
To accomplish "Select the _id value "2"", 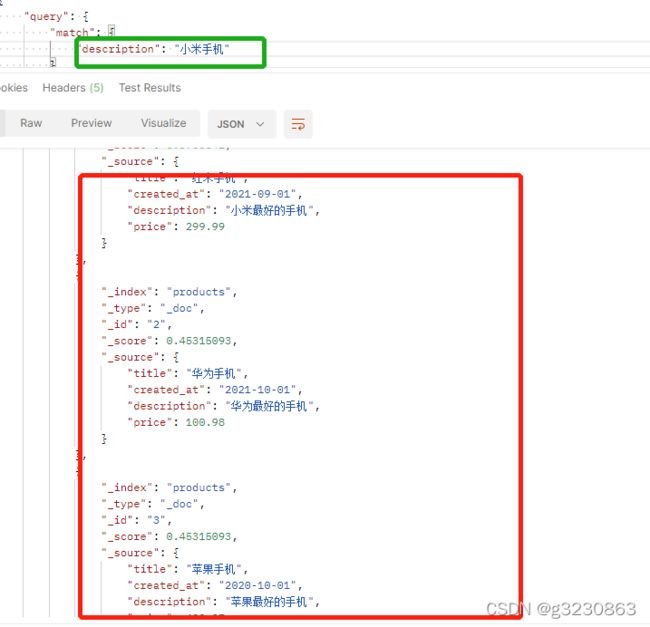I will click(156, 324).
